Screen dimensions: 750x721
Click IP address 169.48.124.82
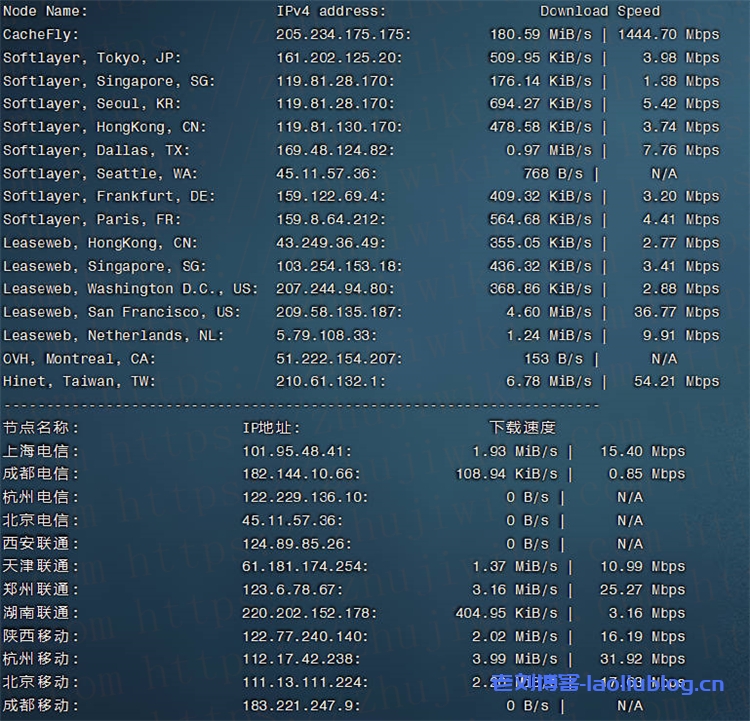335,150
